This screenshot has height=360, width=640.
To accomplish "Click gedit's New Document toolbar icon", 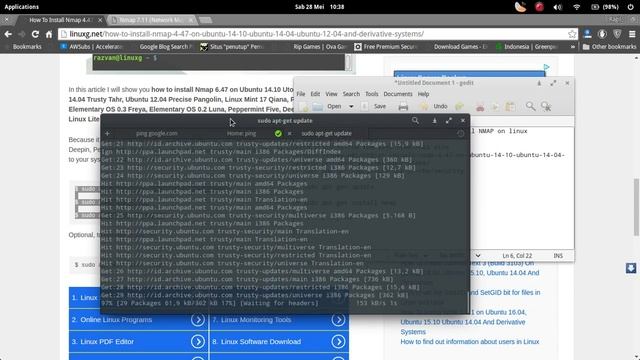I will [304, 107].
